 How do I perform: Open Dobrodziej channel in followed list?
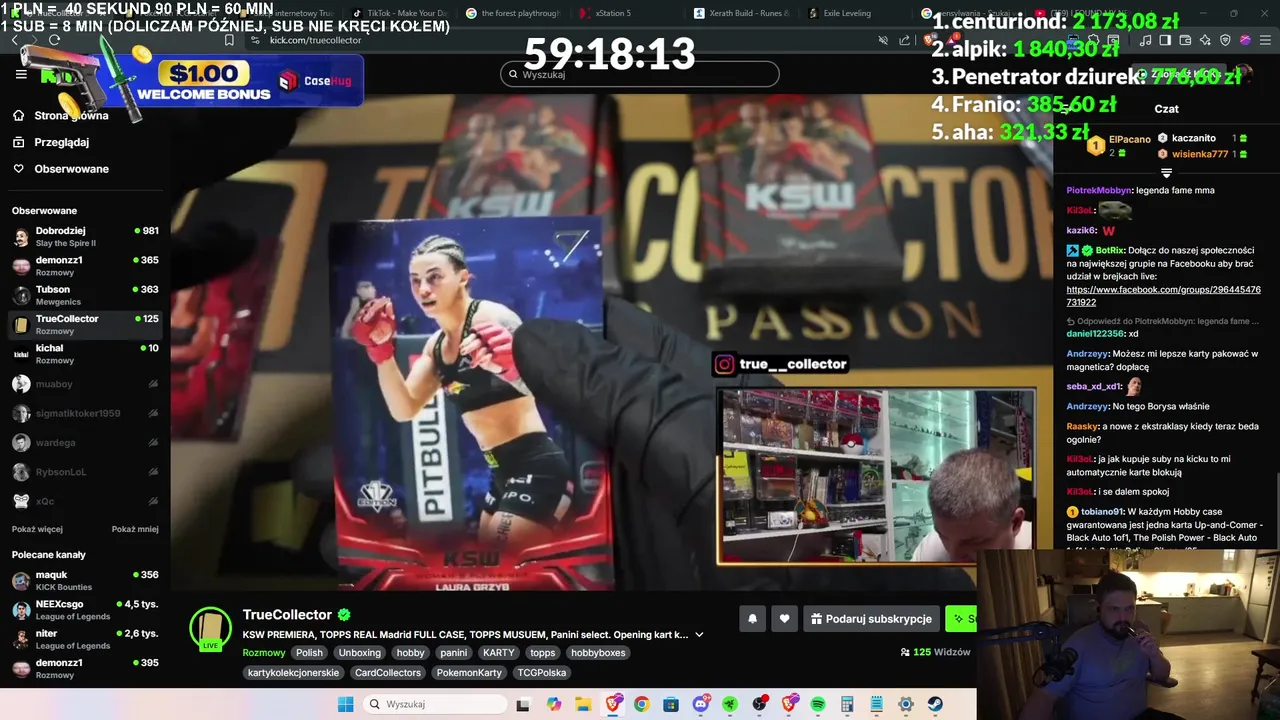85,236
